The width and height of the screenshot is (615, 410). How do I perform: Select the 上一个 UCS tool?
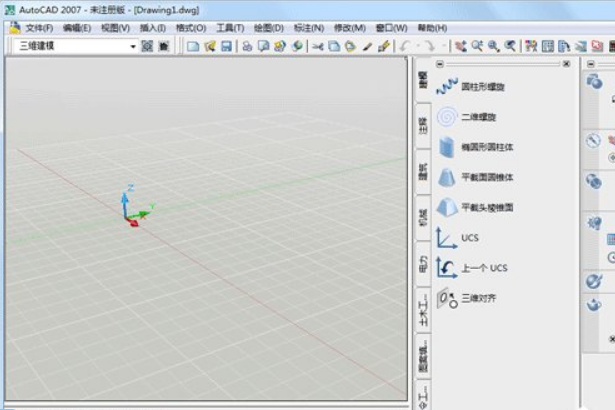click(x=472, y=268)
